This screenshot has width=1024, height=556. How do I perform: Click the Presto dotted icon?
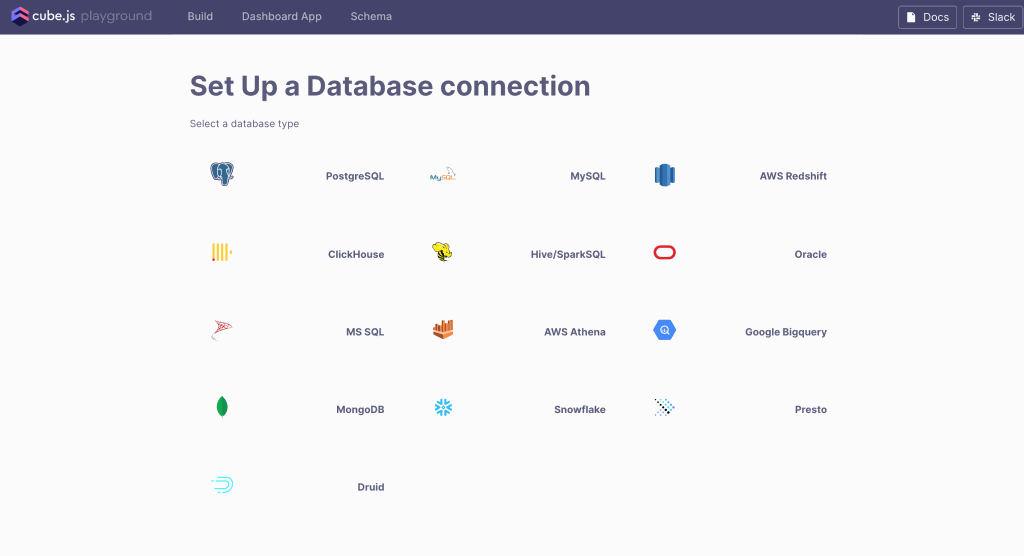click(664, 408)
